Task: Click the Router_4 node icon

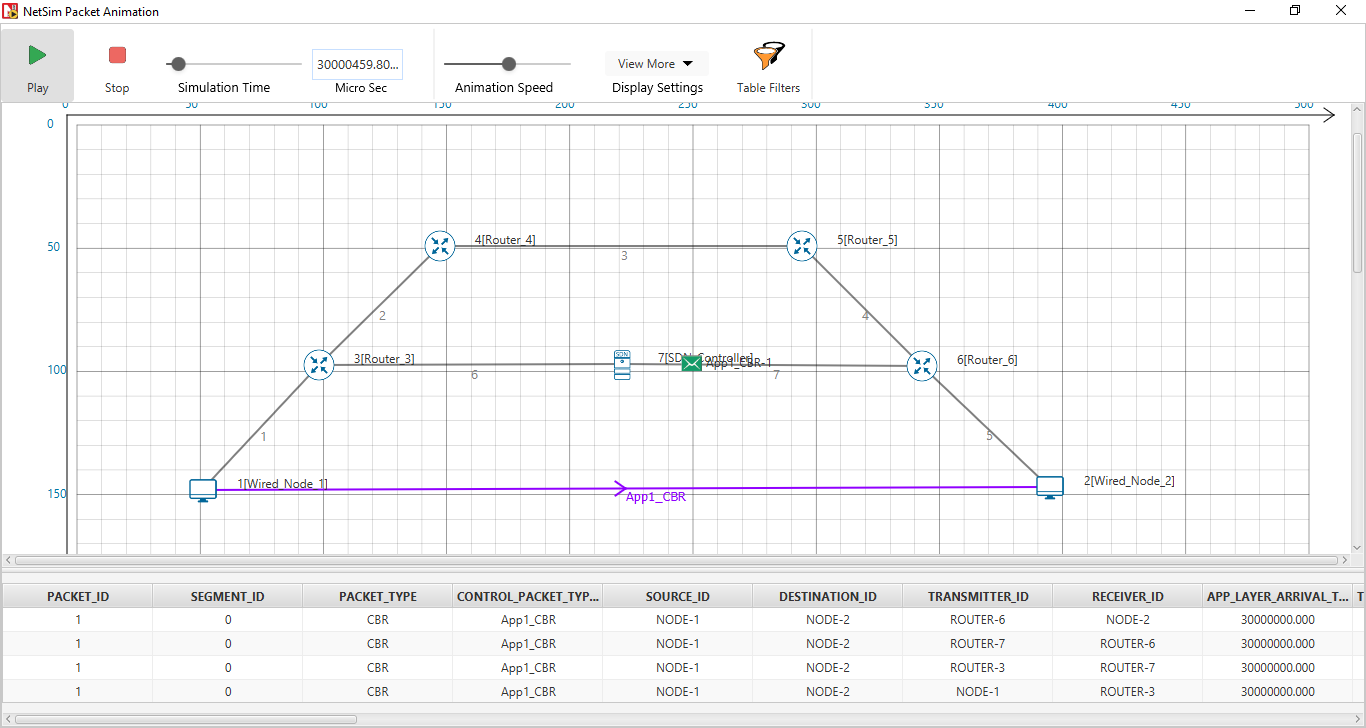Action: point(440,246)
